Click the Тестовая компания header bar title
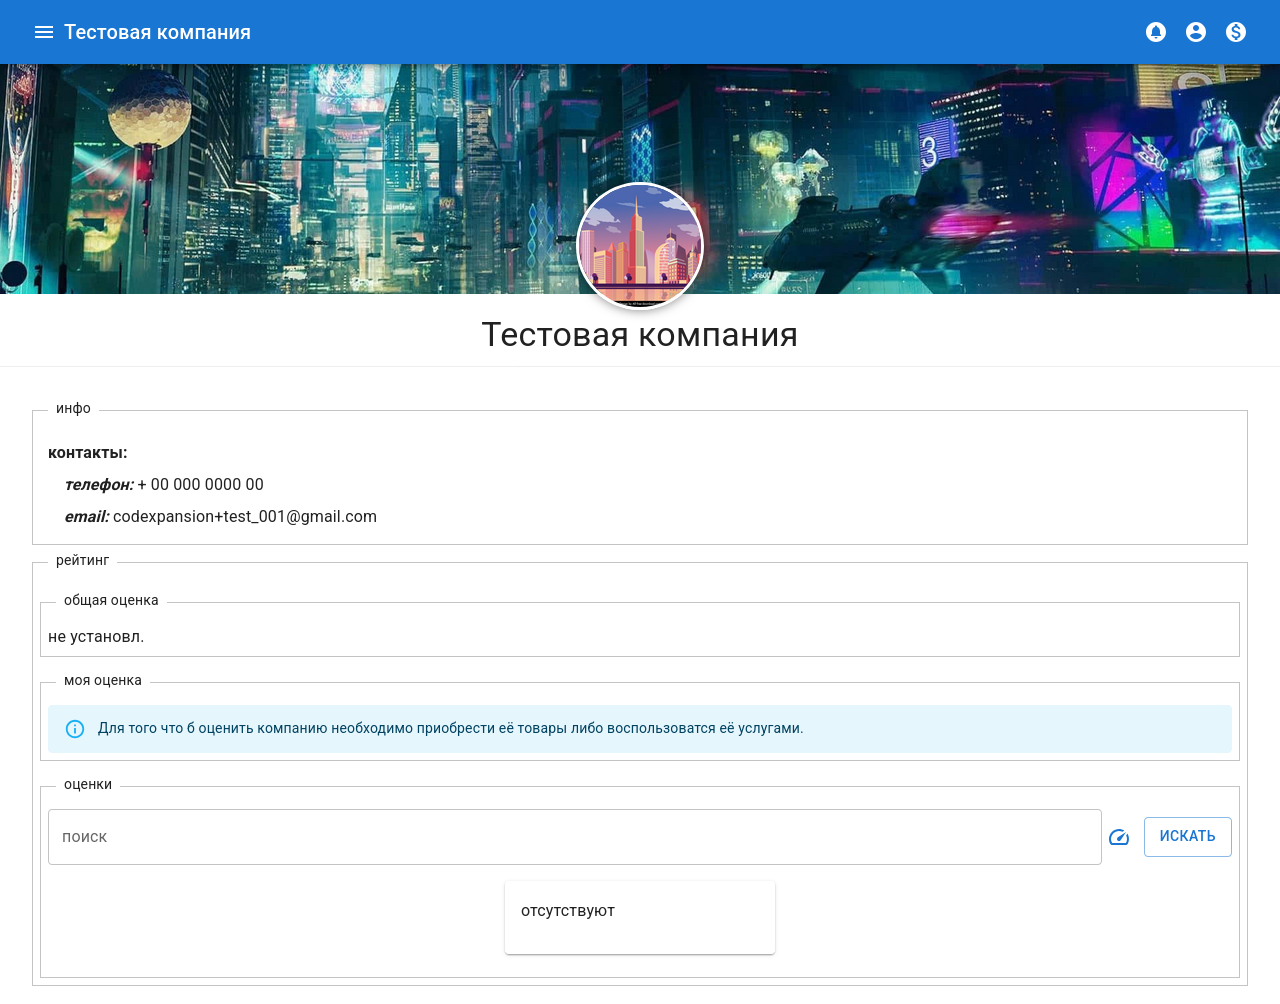1280x1004 pixels. click(157, 32)
